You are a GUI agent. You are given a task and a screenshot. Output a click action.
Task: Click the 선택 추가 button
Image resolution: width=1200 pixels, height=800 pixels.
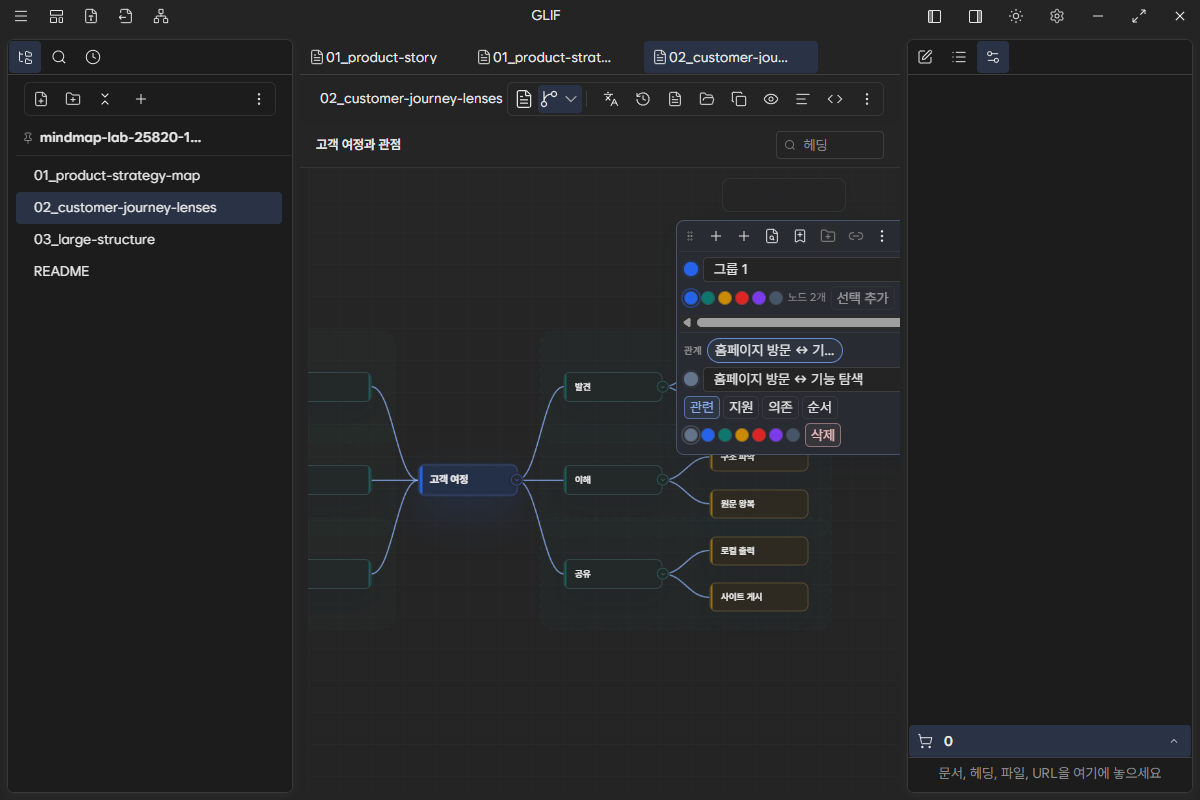click(862, 298)
